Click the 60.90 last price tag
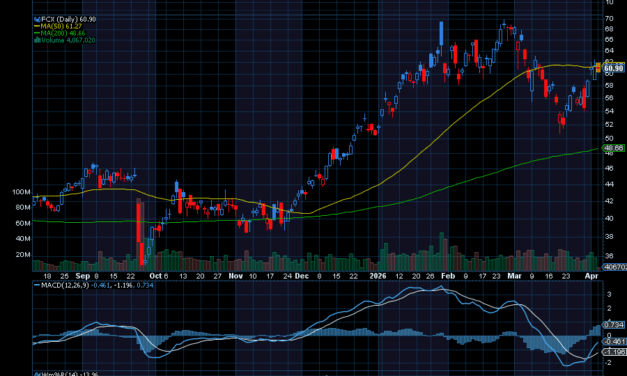Image resolution: width=627 pixels, height=376 pixels. pyautogui.click(x=614, y=68)
